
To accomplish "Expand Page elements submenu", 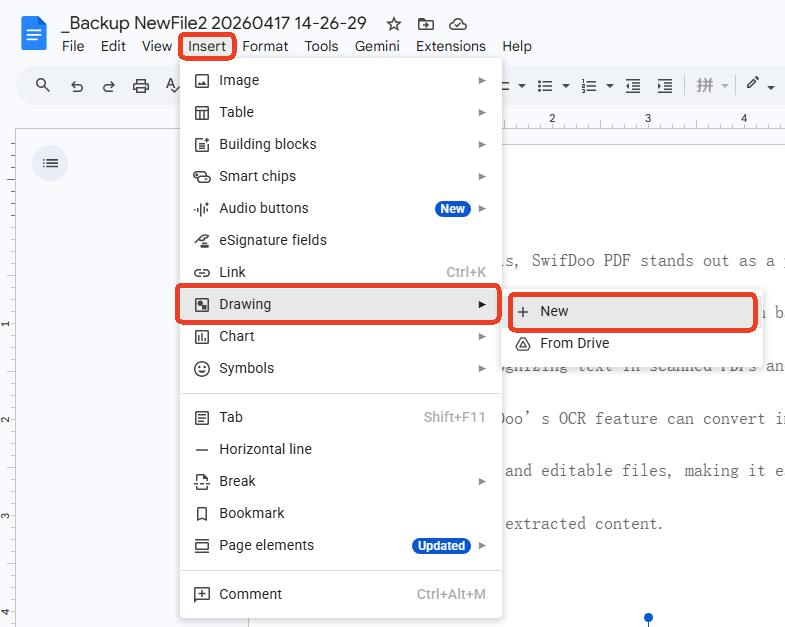I will click(x=340, y=545).
